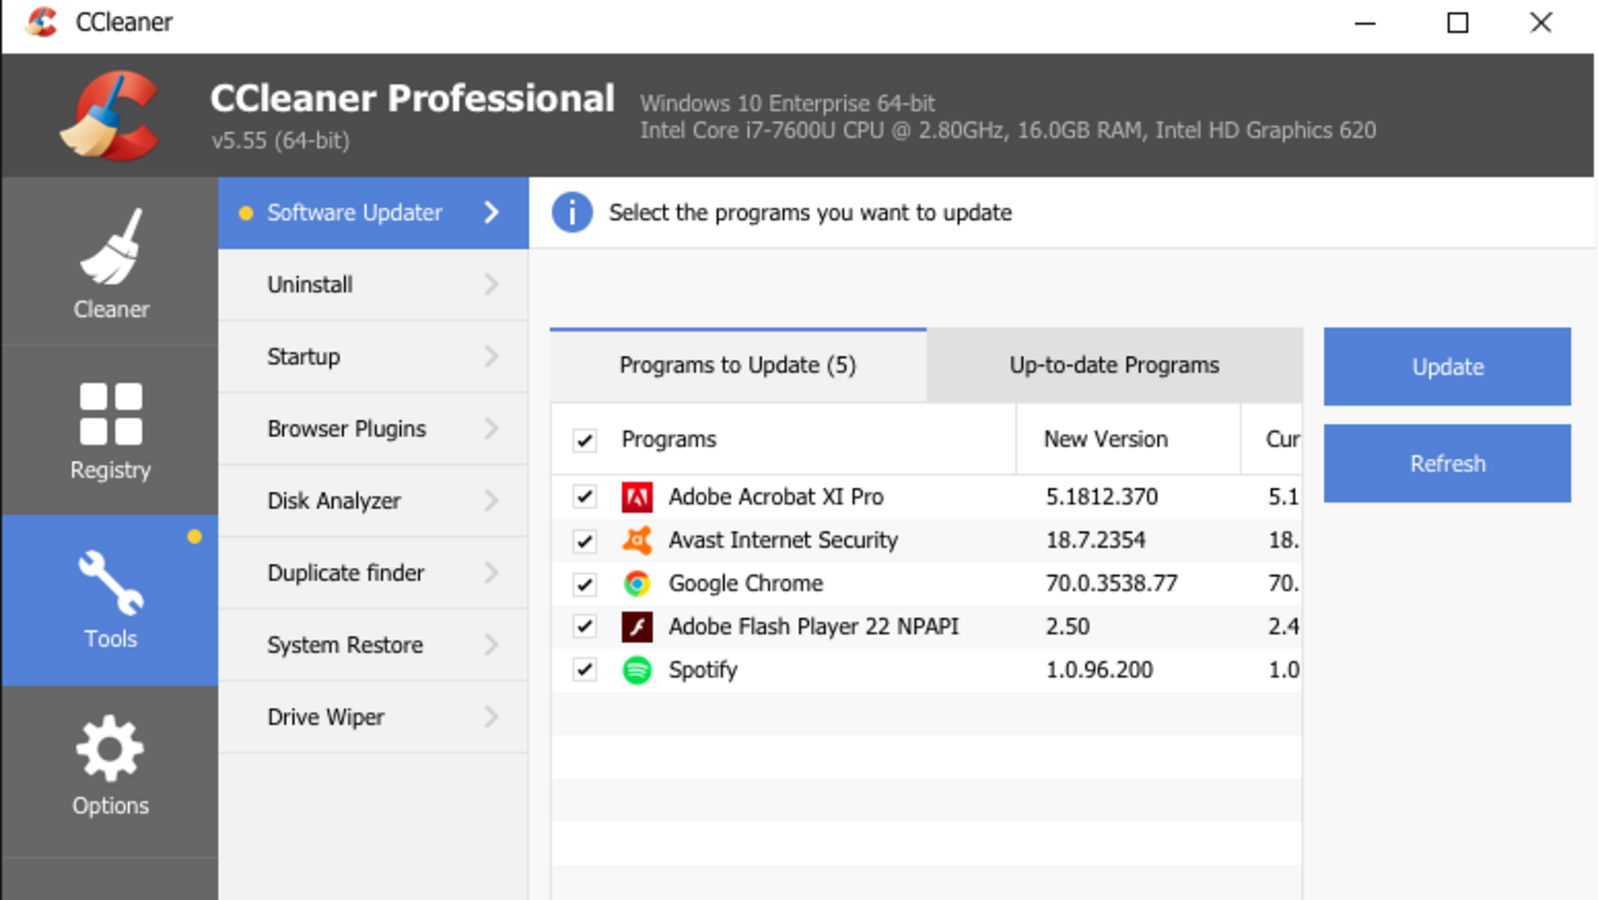
Task: Click the Adobe Acrobat XI Pro icon
Action: click(637, 497)
